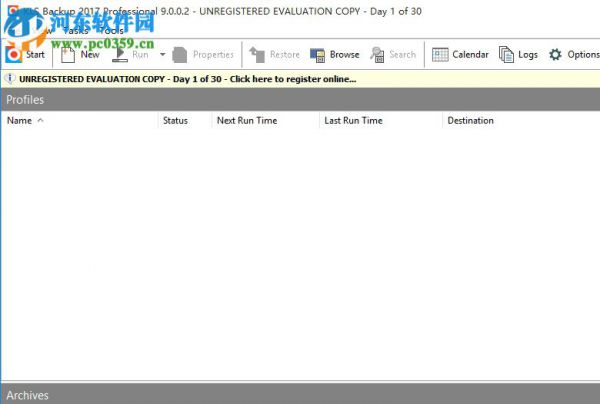Click Browse archive toolbar icon
The width and height of the screenshot is (600, 404).
tap(317, 55)
